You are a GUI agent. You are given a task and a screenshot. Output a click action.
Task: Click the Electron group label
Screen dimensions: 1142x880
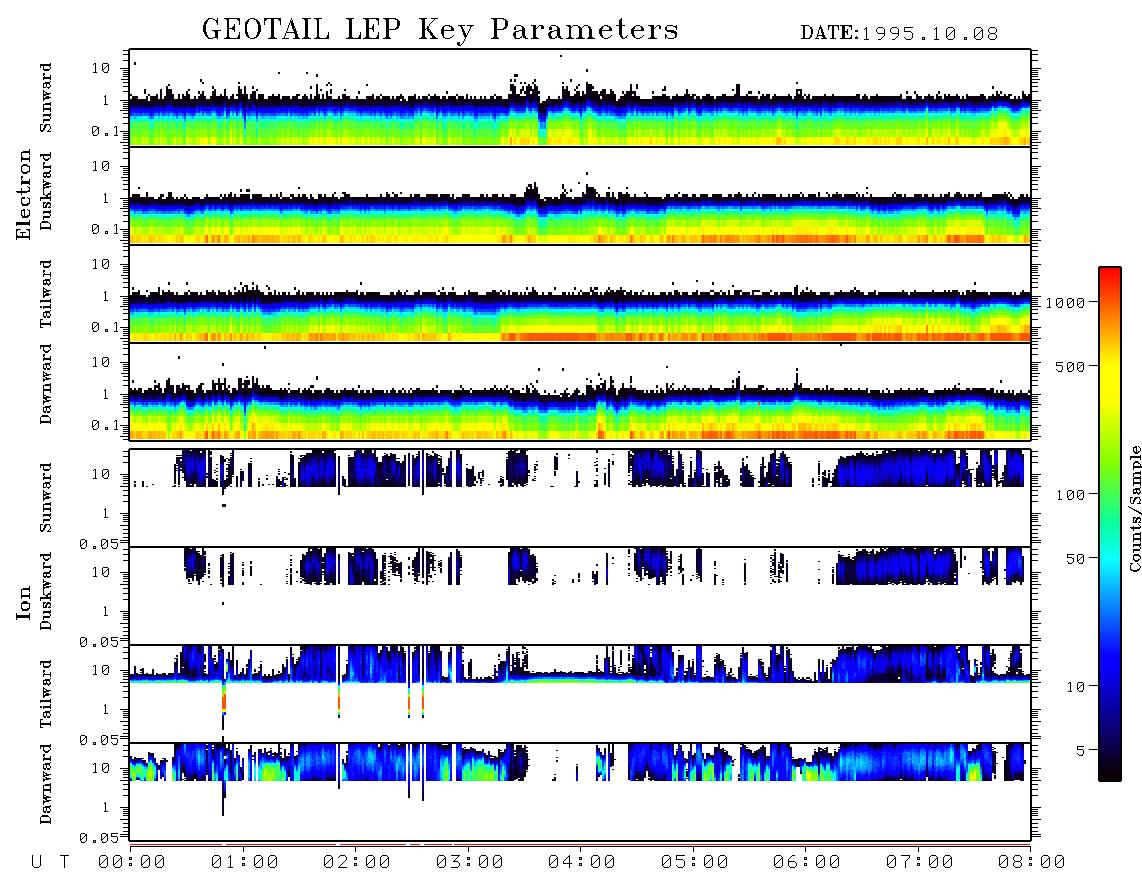point(24,194)
